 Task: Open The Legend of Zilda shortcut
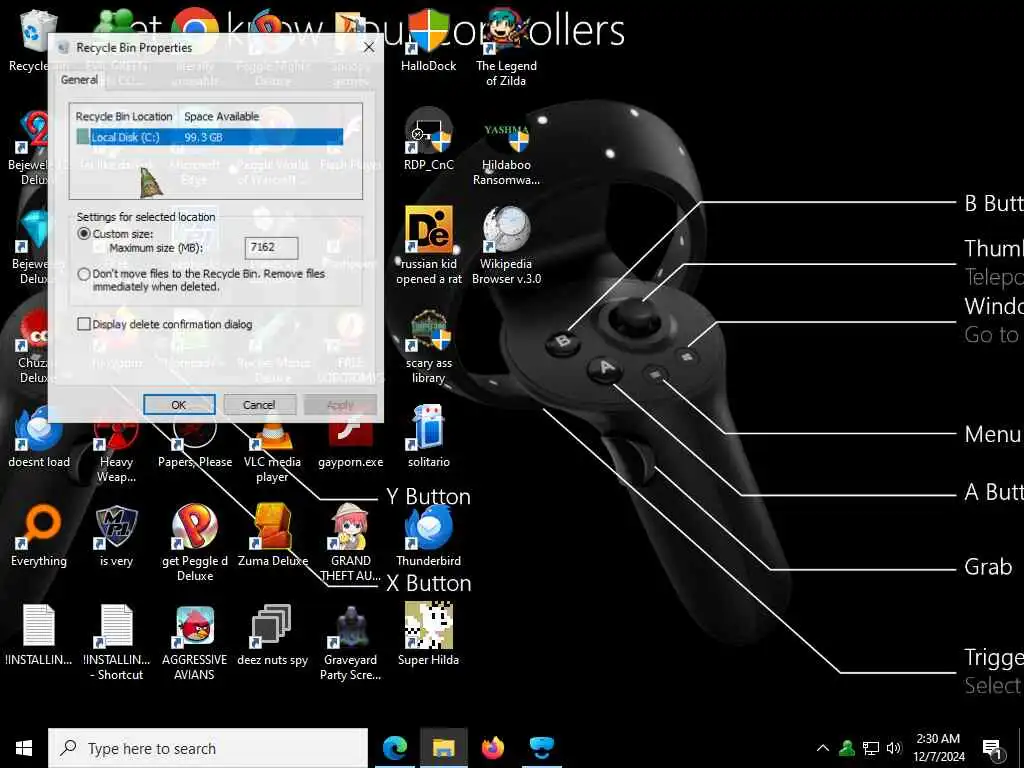coord(506,47)
